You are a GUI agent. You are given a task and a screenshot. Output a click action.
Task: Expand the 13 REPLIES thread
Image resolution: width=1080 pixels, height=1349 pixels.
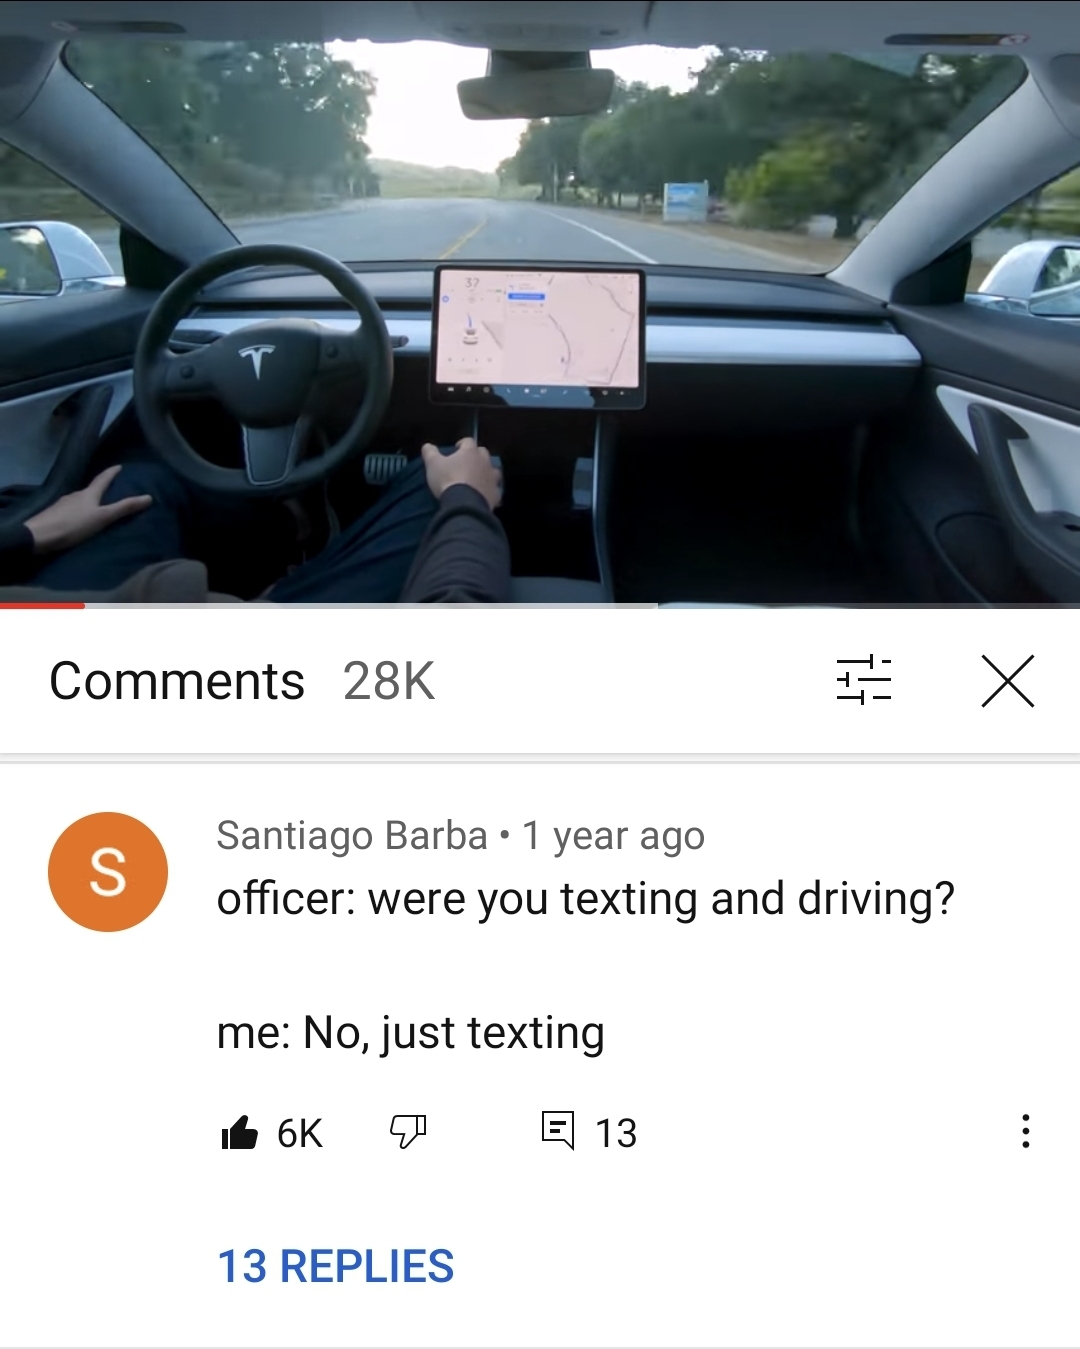pyautogui.click(x=336, y=1266)
